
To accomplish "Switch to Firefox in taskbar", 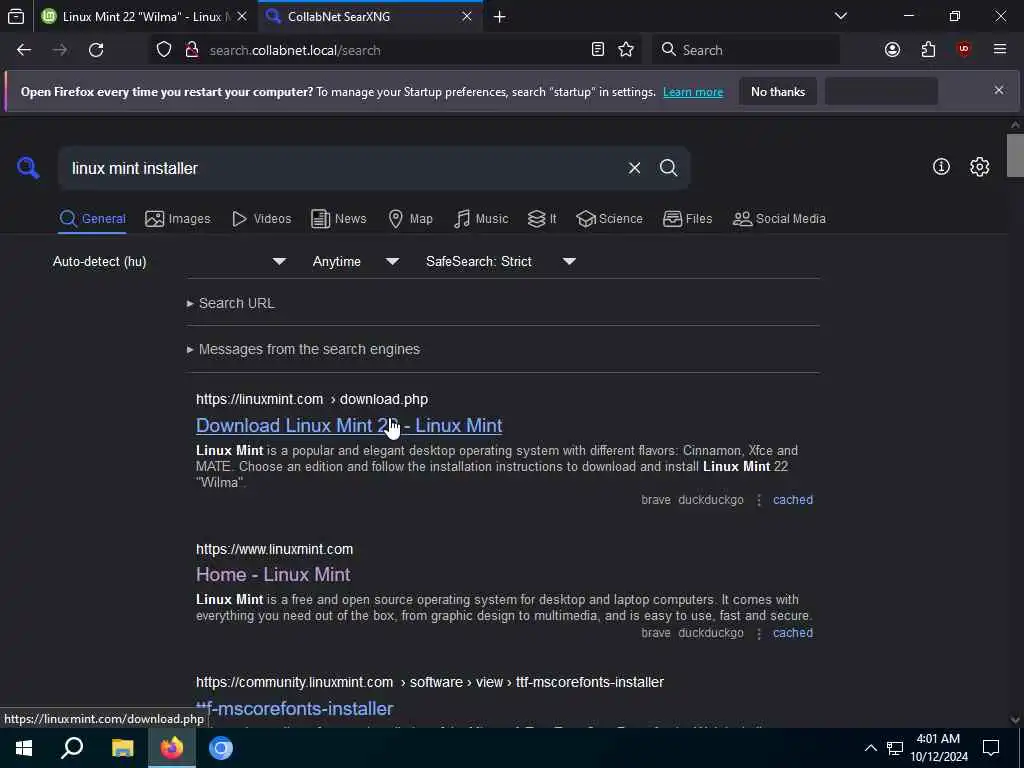I will tap(172, 748).
